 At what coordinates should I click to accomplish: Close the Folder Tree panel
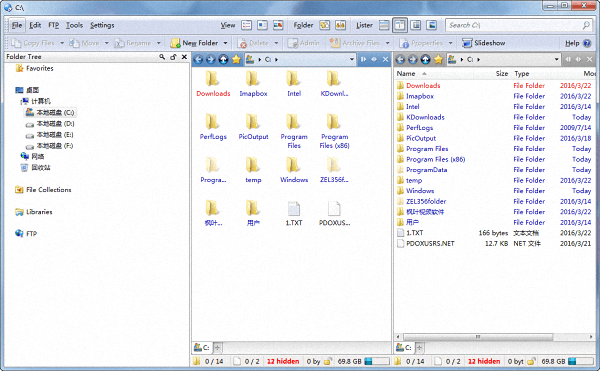[184, 57]
